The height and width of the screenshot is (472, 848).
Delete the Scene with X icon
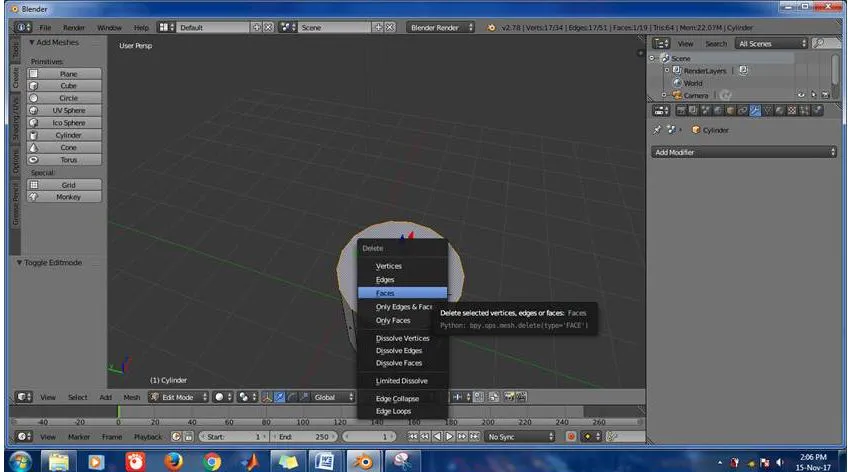389,27
